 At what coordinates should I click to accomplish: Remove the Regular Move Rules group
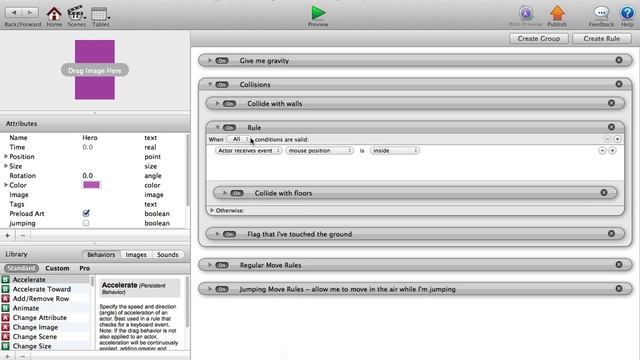[x=619, y=264]
